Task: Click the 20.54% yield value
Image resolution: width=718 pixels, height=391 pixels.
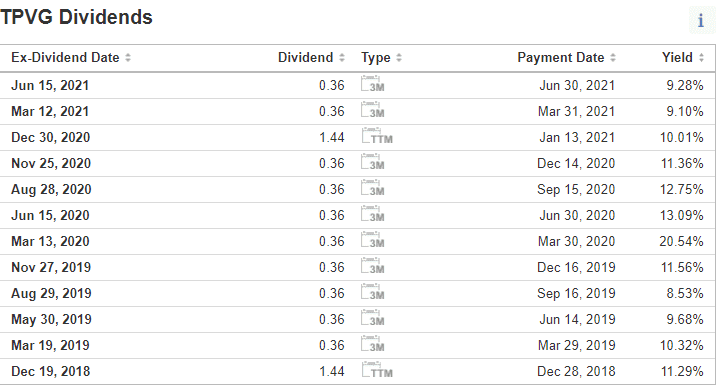Action: pos(681,242)
